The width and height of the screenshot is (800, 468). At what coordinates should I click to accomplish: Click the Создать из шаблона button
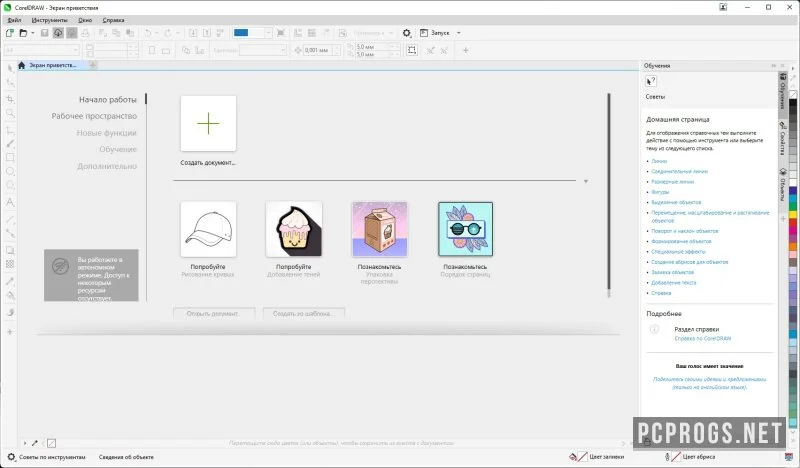304,313
